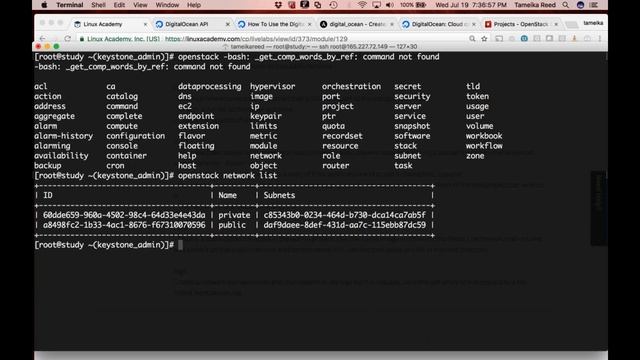Image resolution: width=640 pixels, height=360 pixels.
Task: Click 'recordset' in the command list
Action: click(342, 136)
